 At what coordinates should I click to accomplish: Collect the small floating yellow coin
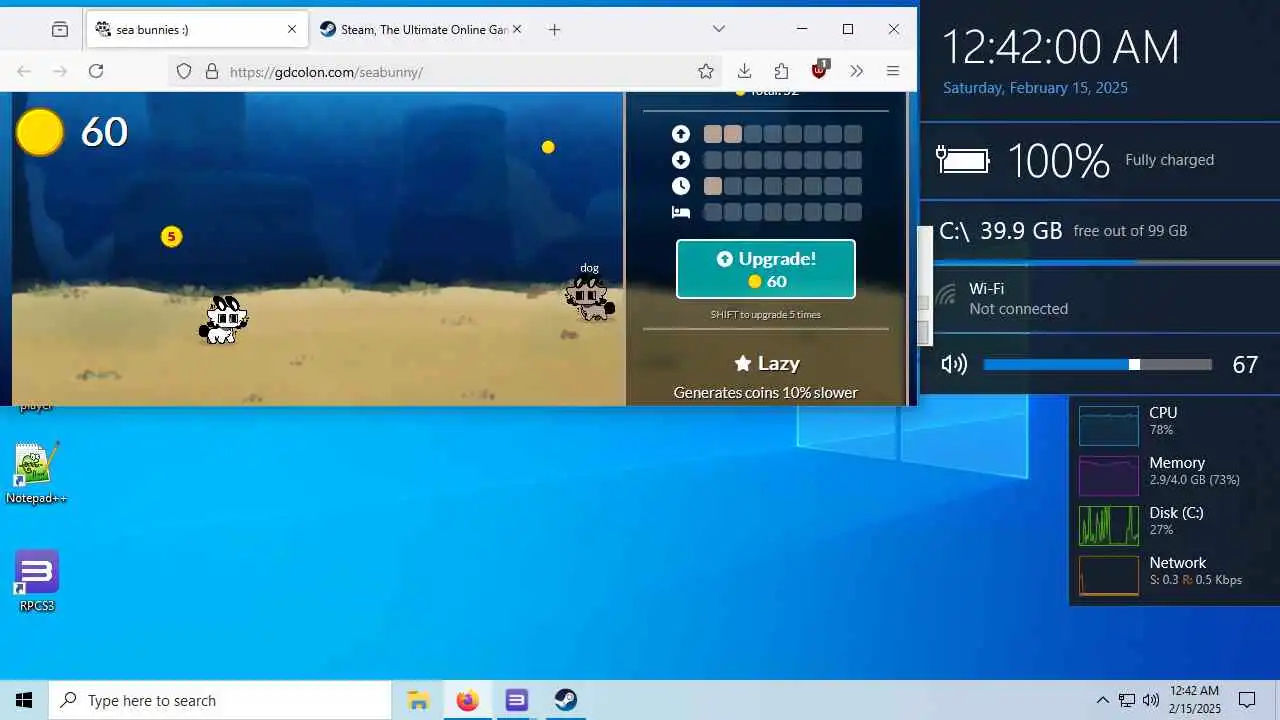(548, 147)
